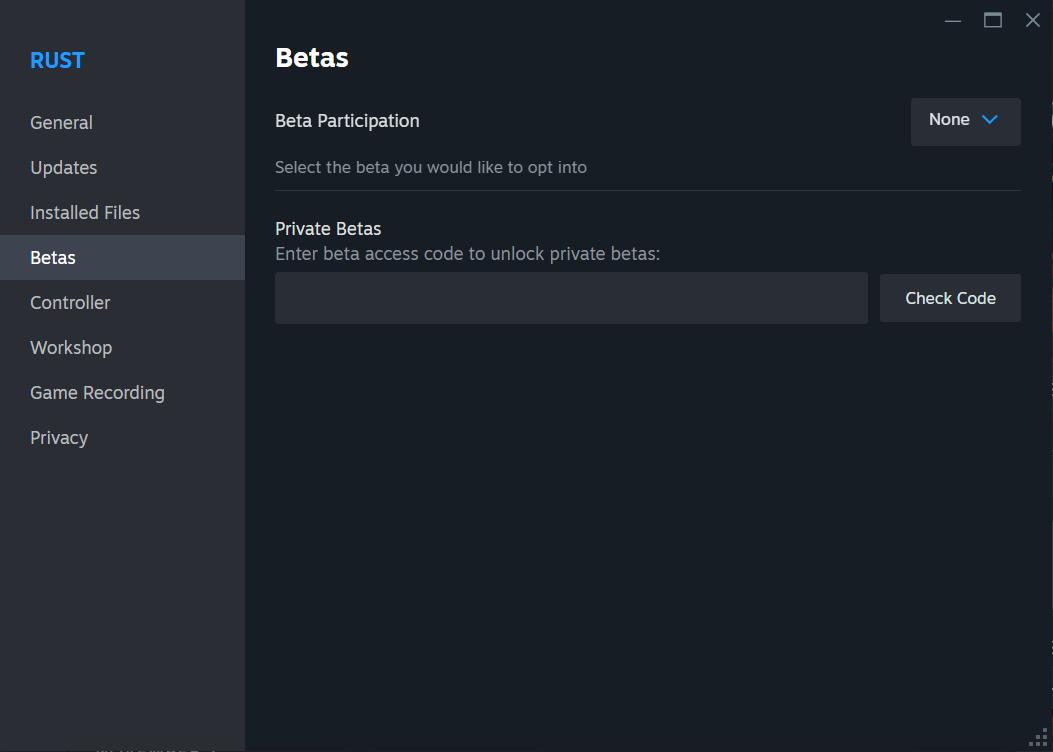Screen dimensions: 1053x752
Task: Click the Check Code button
Action: (x=950, y=297)
